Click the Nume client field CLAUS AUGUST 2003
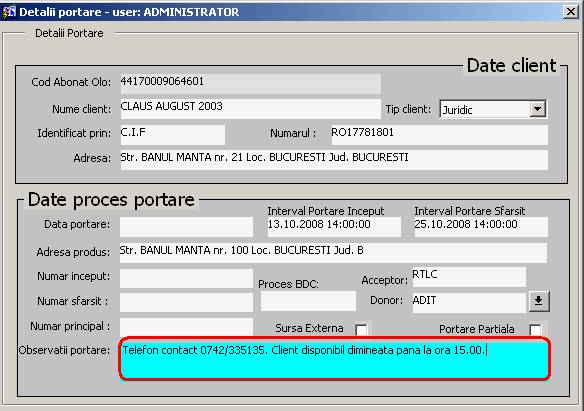This screenshot has width=584, height=411. [250, 109]
